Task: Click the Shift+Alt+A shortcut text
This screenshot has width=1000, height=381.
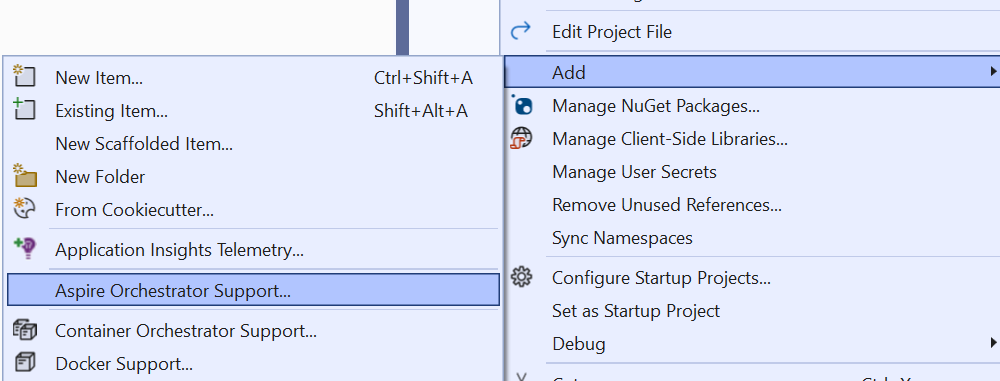Action: [421, 111]
